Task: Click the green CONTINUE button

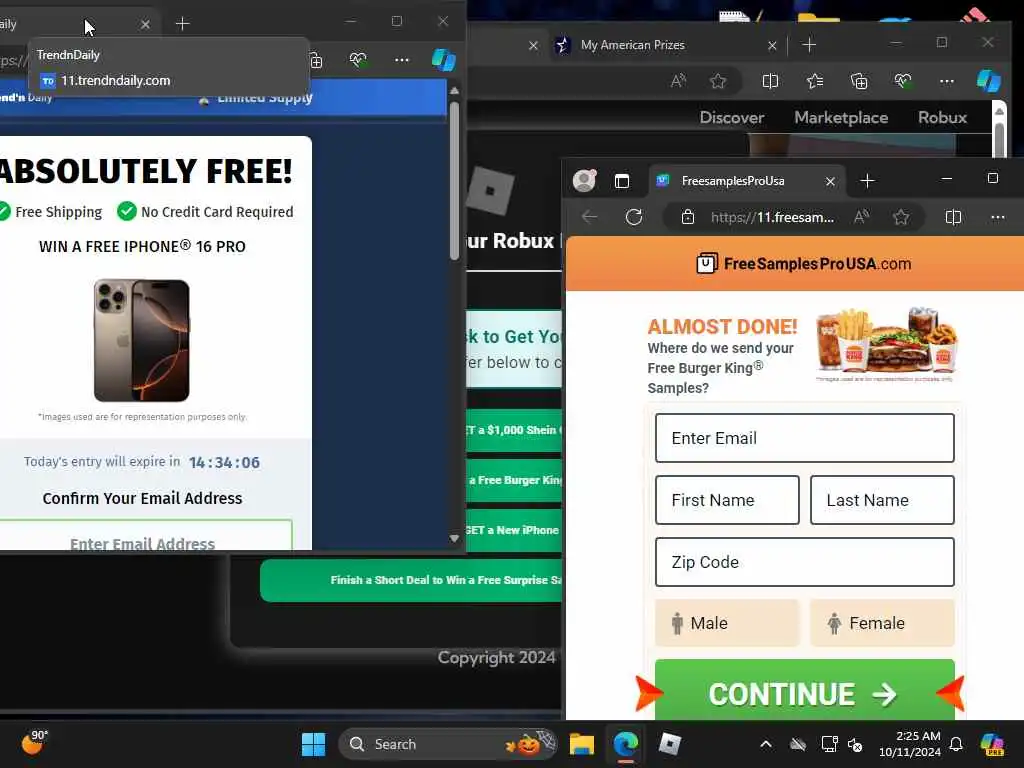Action: coord(805,692)
